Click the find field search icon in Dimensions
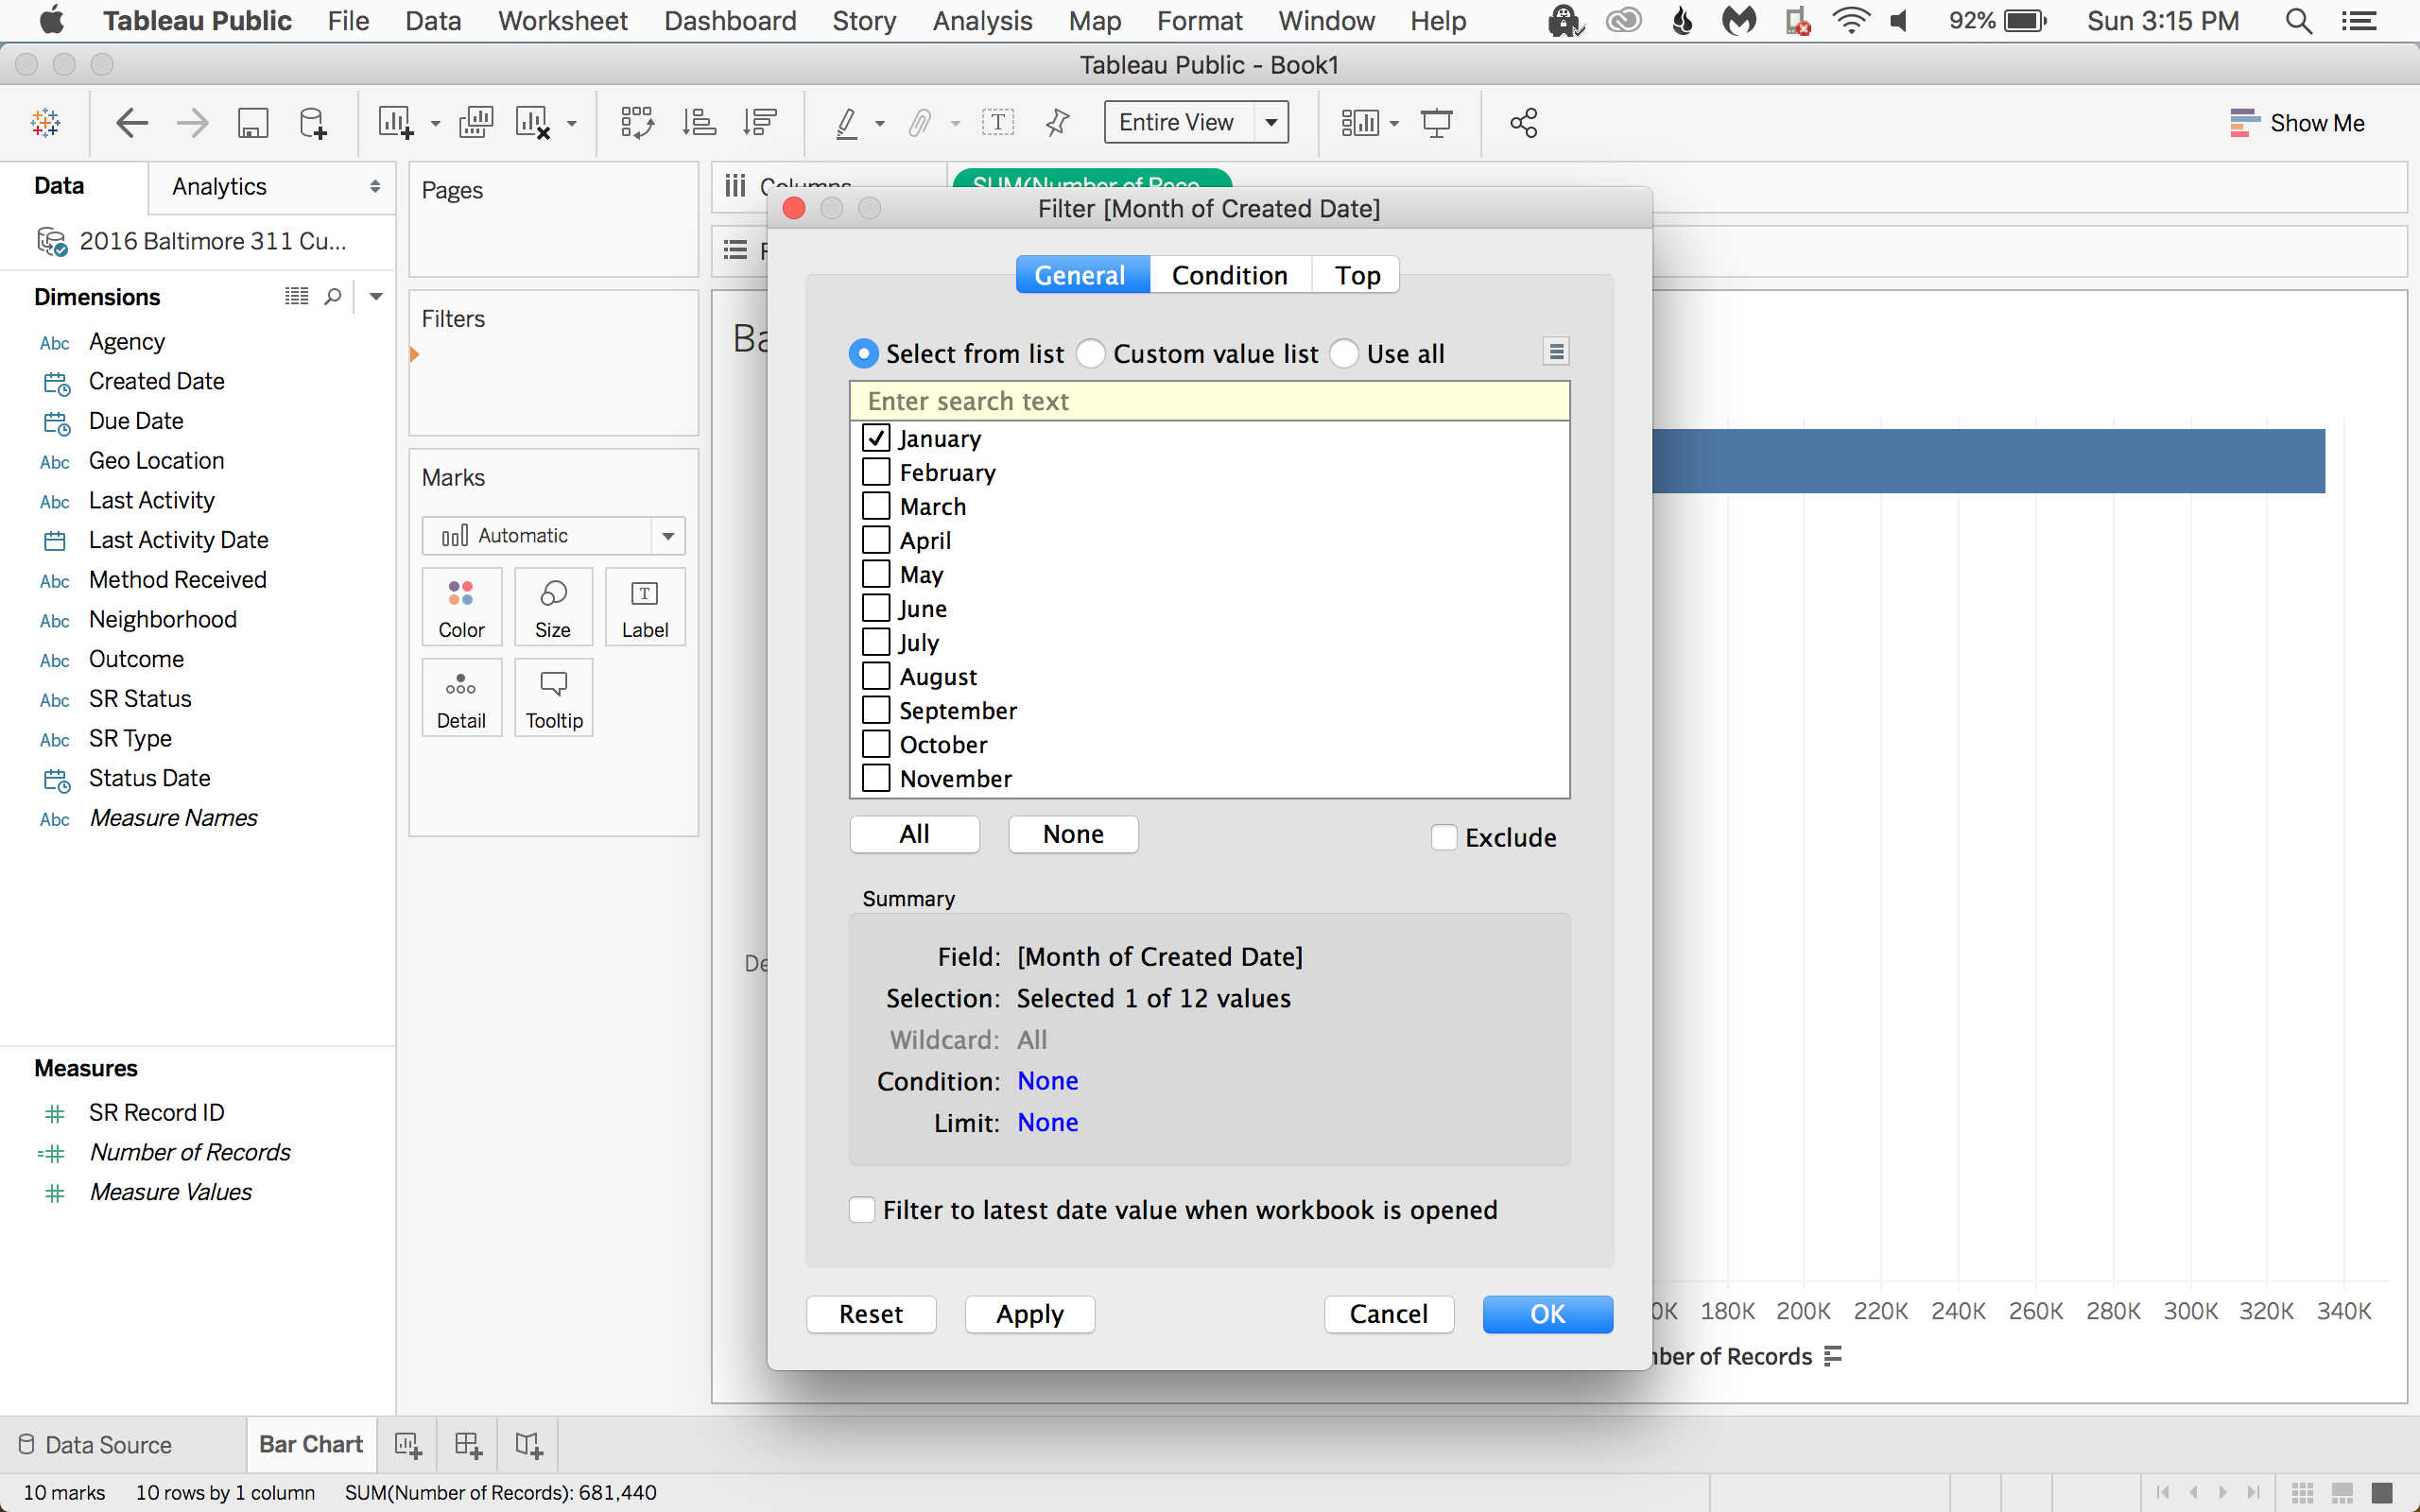 [333, 297]
